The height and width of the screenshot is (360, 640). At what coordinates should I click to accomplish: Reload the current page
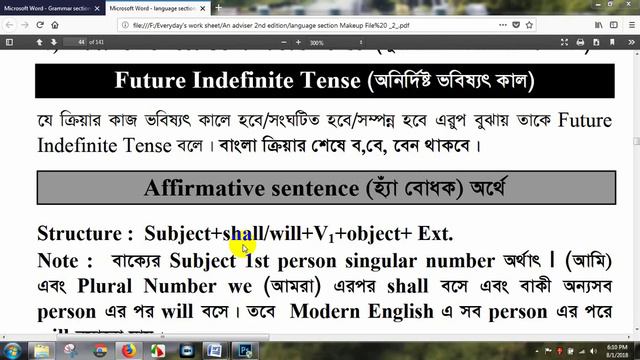click(40, 25)
